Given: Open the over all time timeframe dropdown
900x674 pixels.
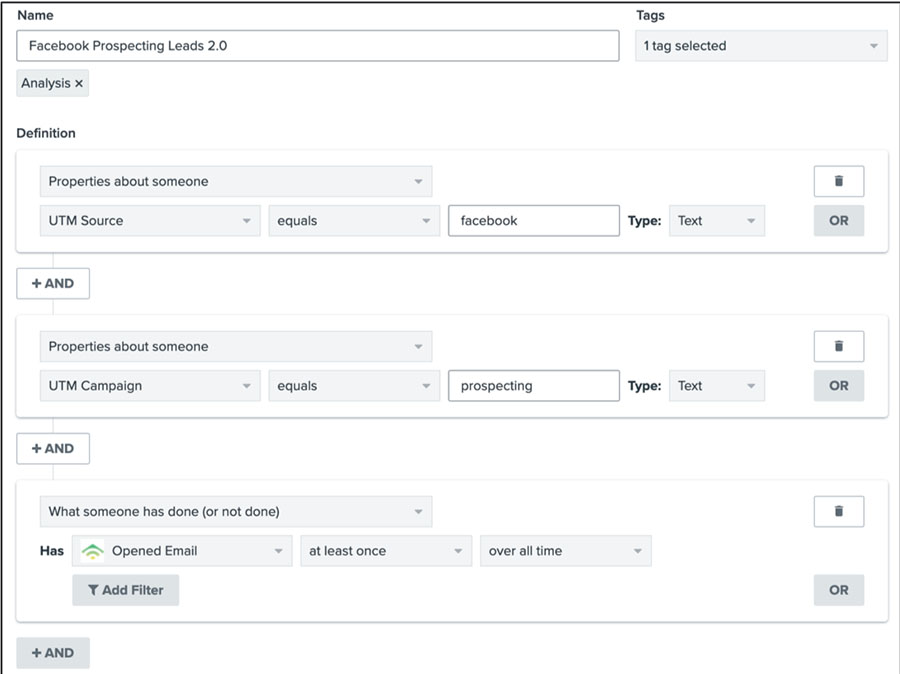Looking at the screenshot, I should point(565,550).
